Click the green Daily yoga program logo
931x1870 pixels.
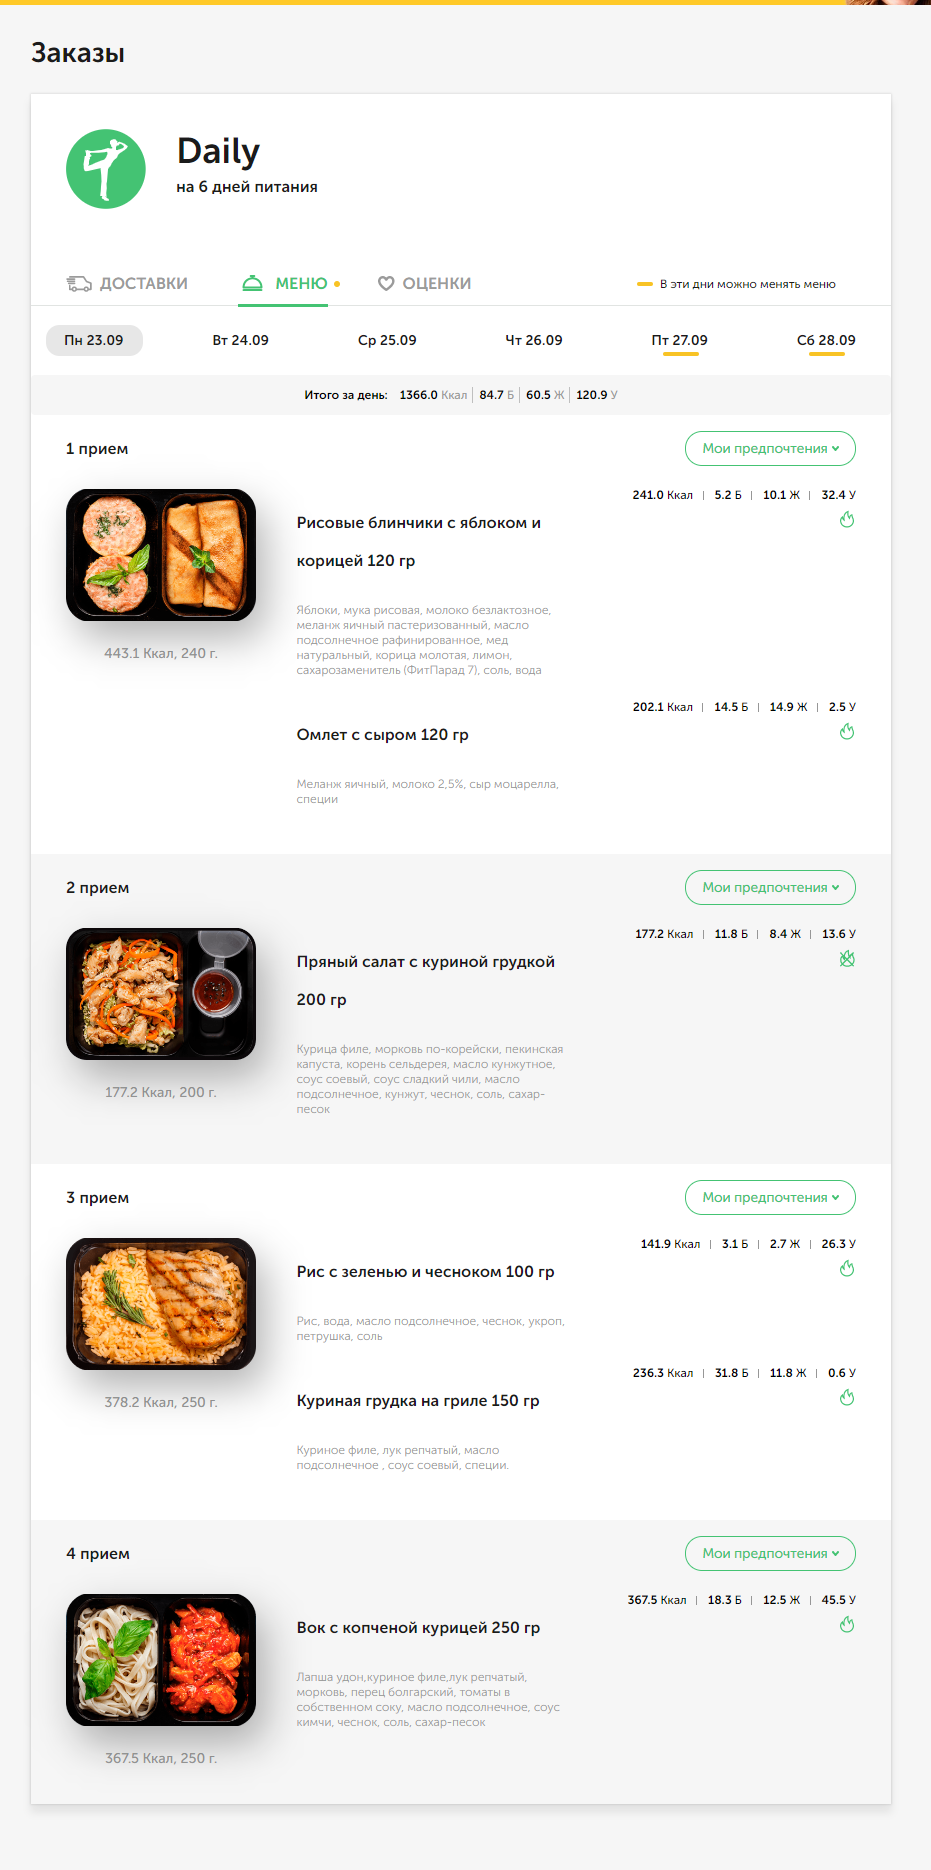click(106, 169)
